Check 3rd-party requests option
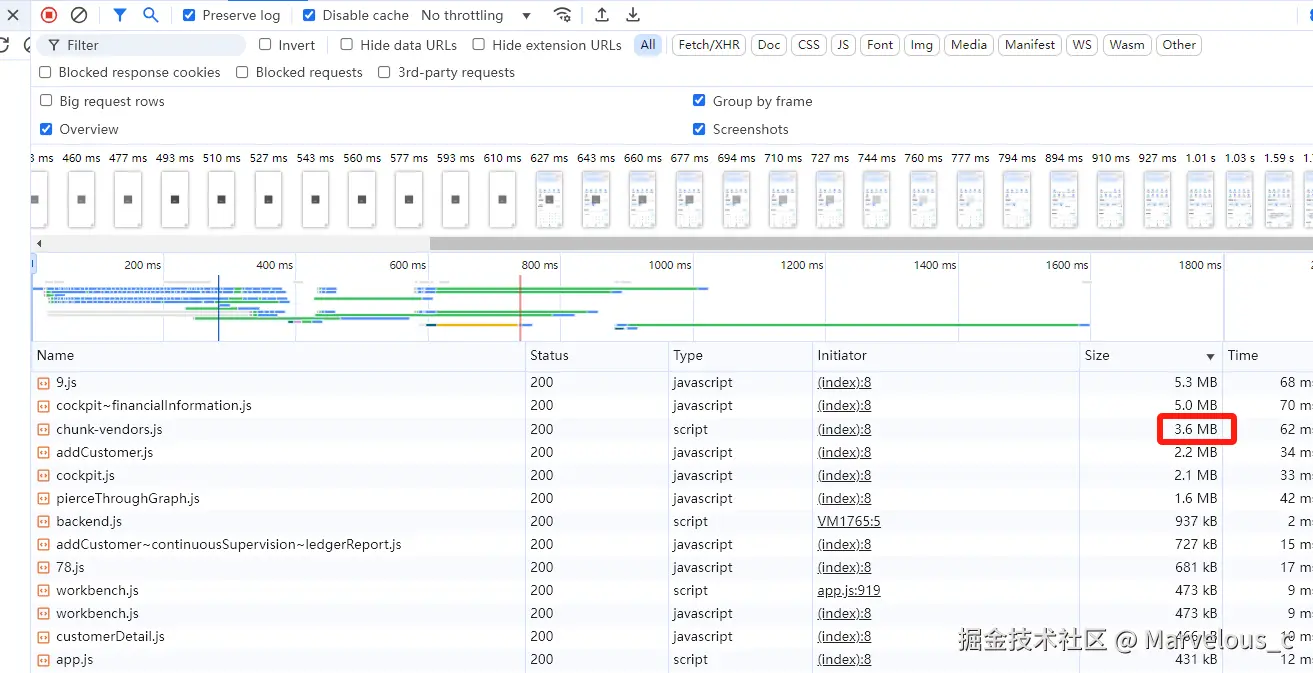The height and width of the screenshot is (673, 1313). point(384,72)
